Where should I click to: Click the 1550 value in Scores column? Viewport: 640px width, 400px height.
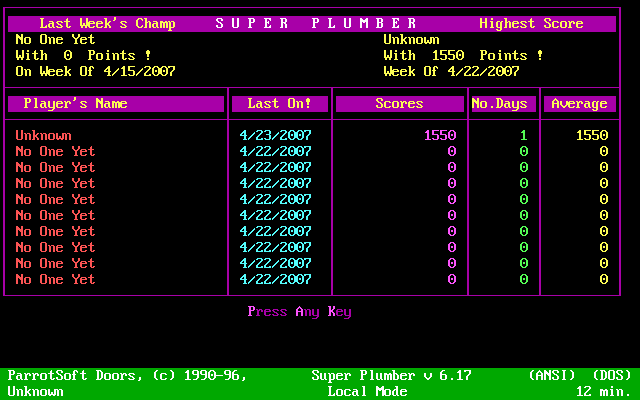[x=440, y=136]
